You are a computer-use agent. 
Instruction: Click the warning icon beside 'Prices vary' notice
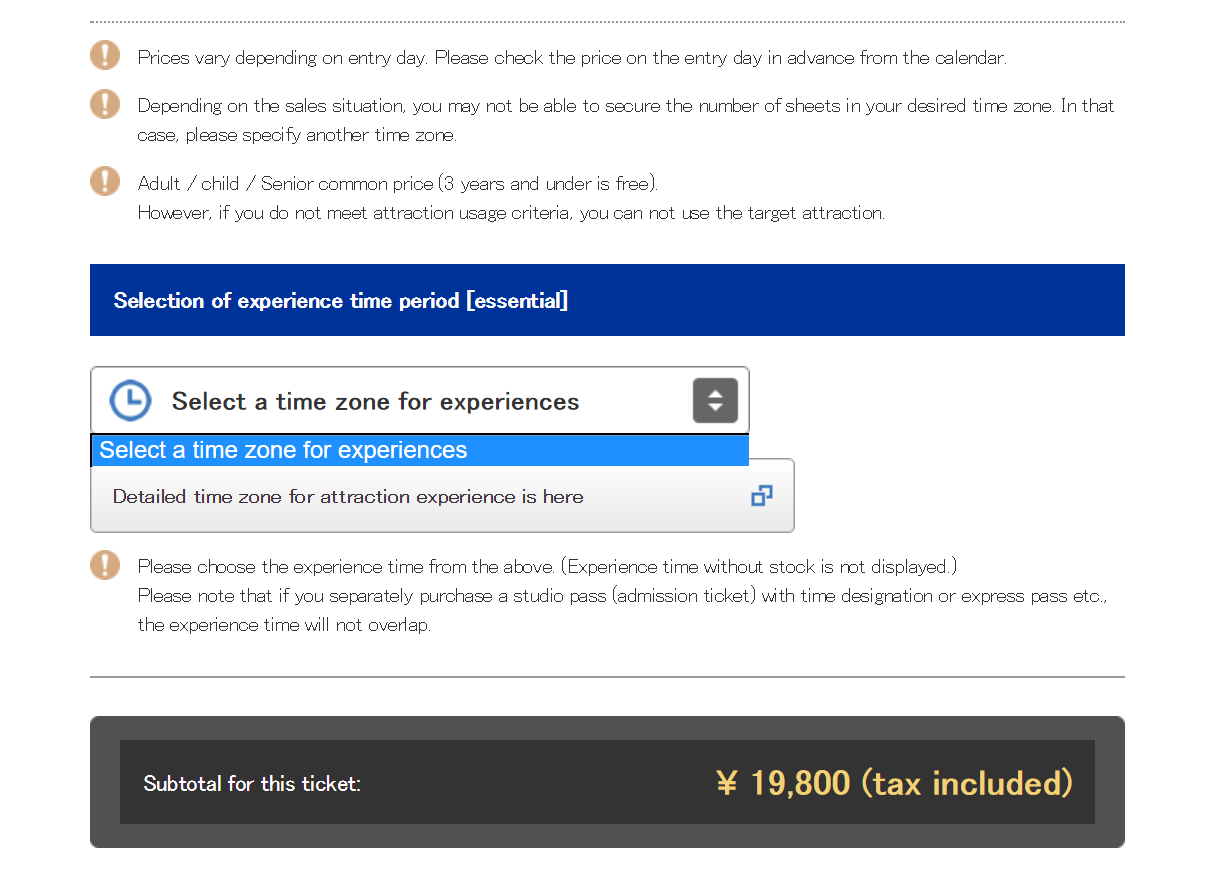tap(105, 56)
